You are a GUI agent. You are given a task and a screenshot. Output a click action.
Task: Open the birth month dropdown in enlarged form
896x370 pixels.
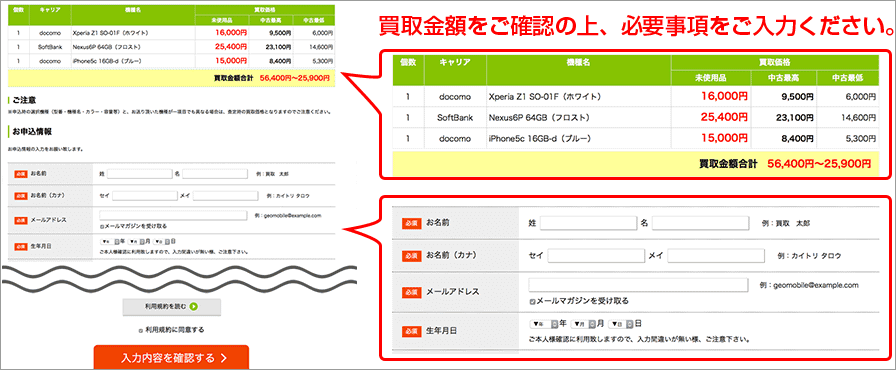[x=583, y=324]
